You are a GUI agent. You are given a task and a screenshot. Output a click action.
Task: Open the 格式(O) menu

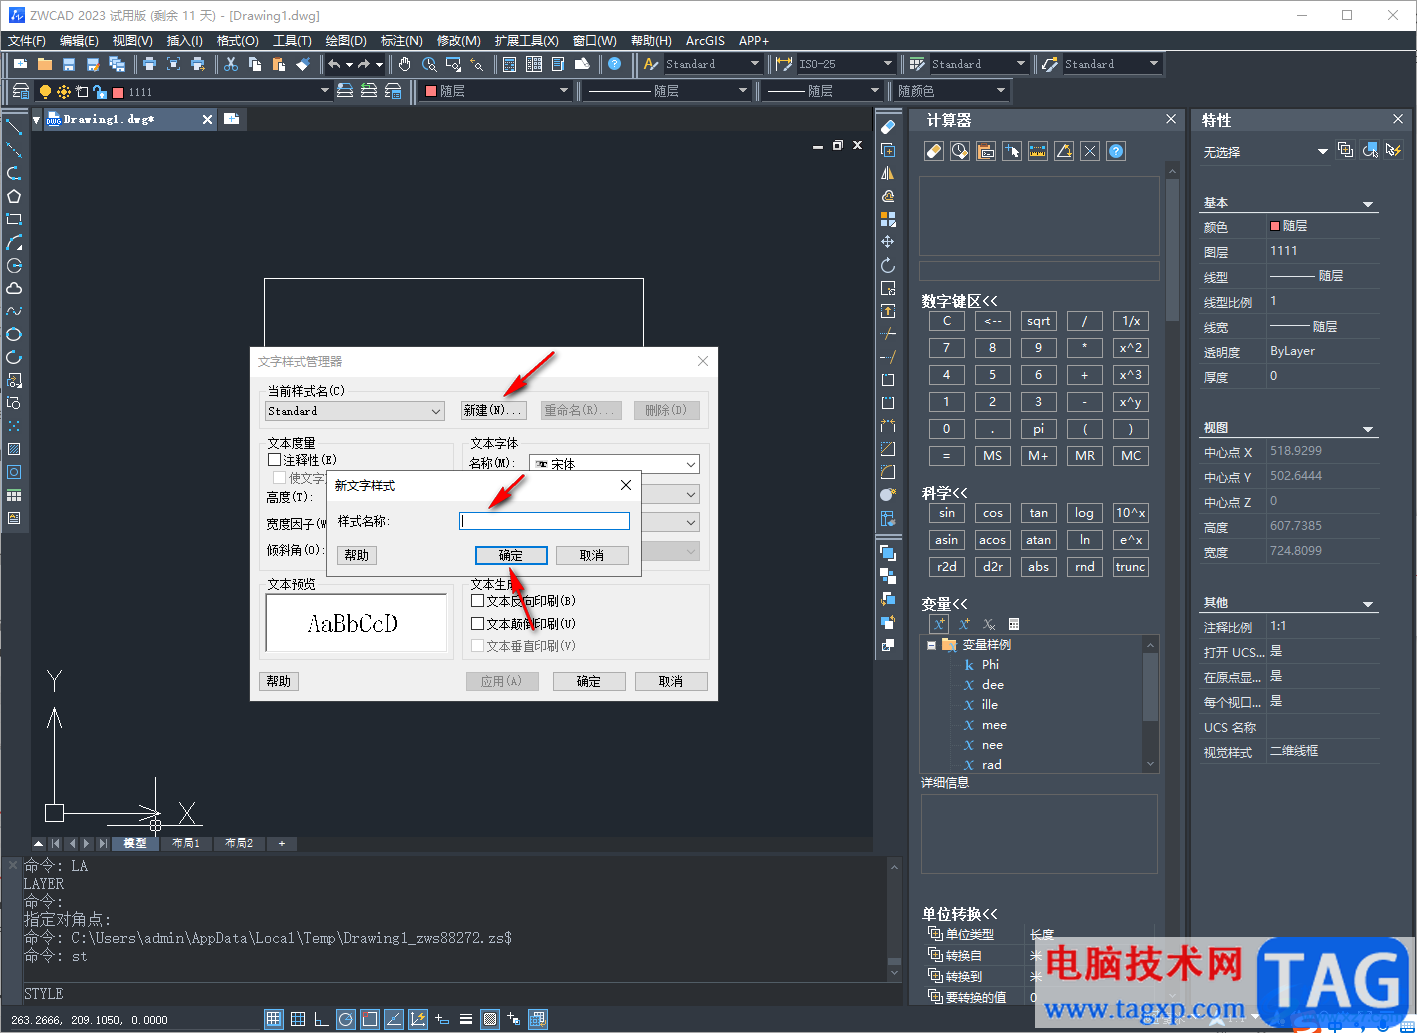pos(238,40)
